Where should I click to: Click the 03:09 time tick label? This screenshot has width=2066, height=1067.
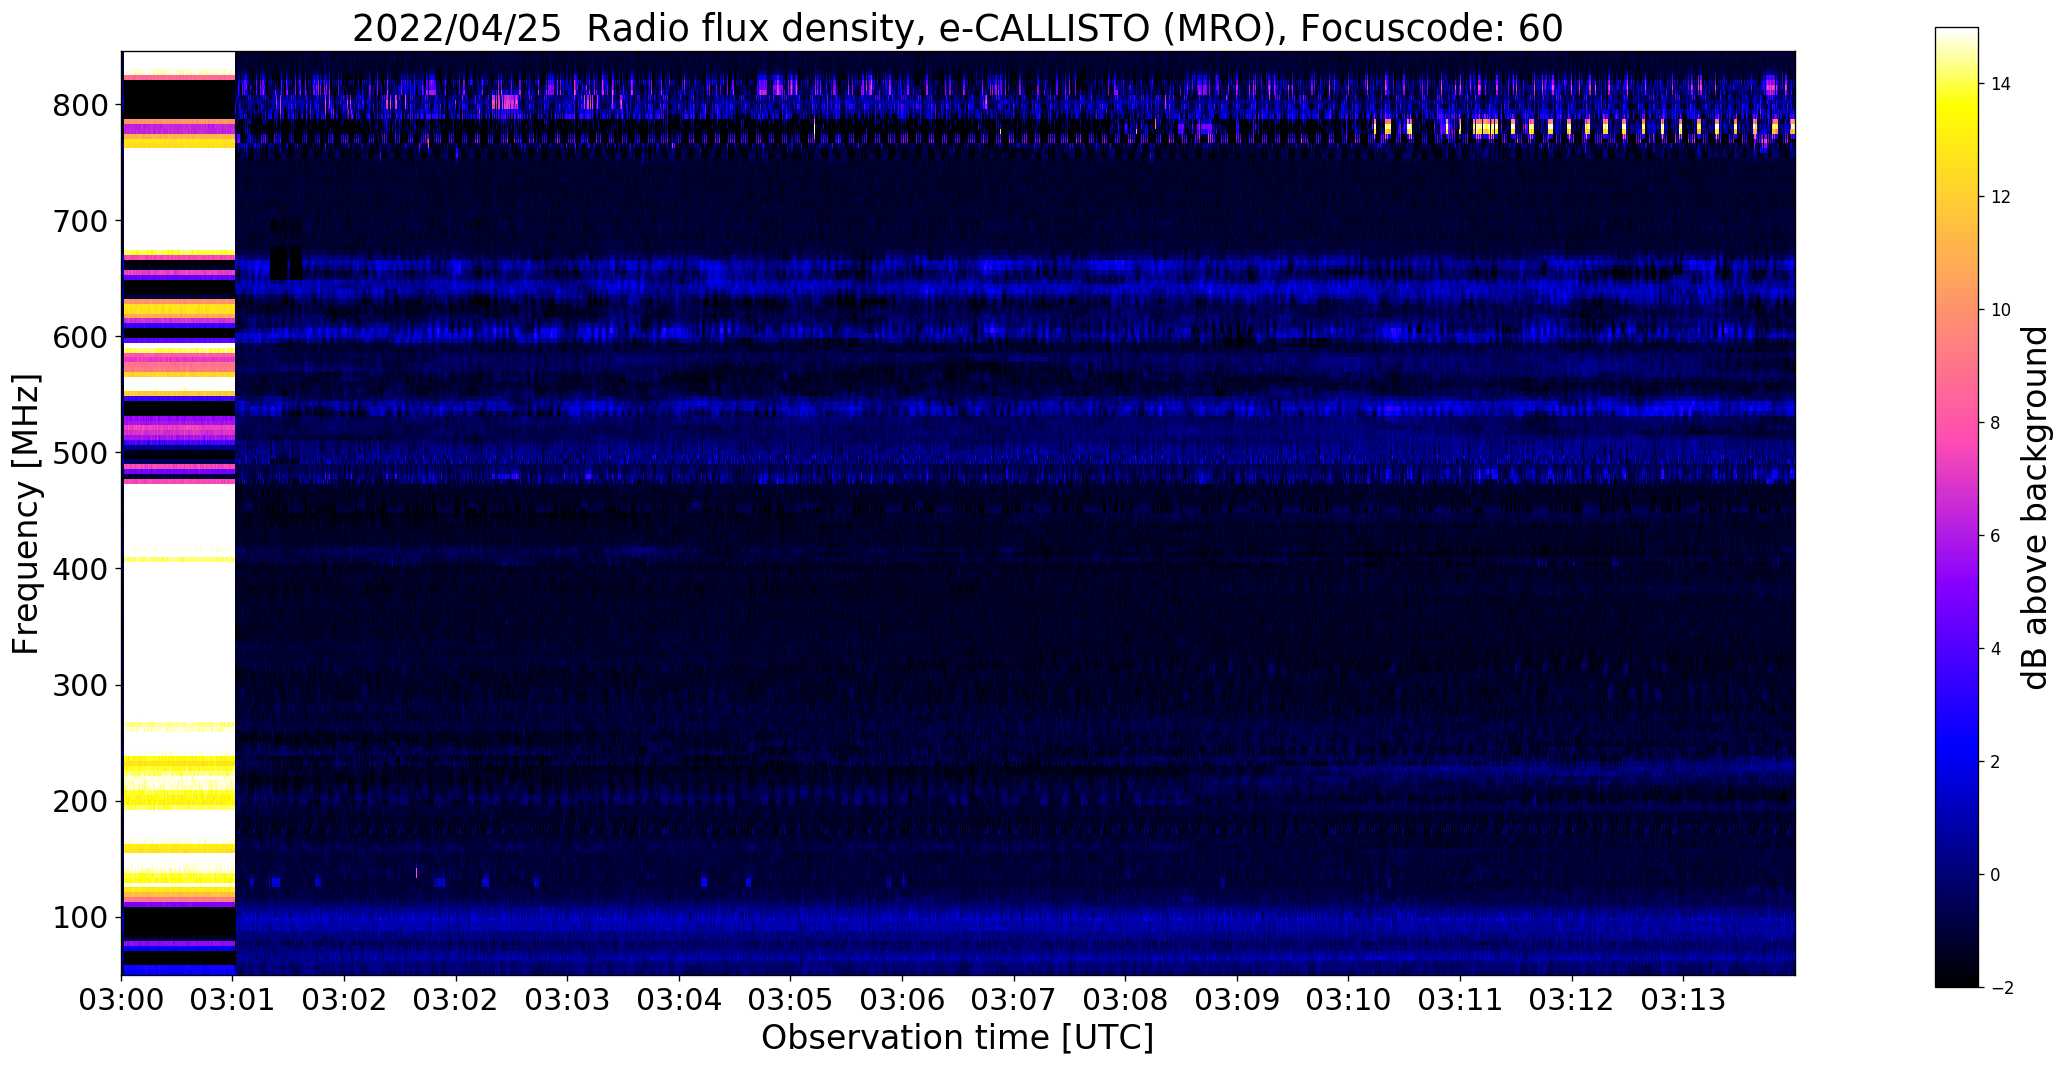(1237, 1000)
